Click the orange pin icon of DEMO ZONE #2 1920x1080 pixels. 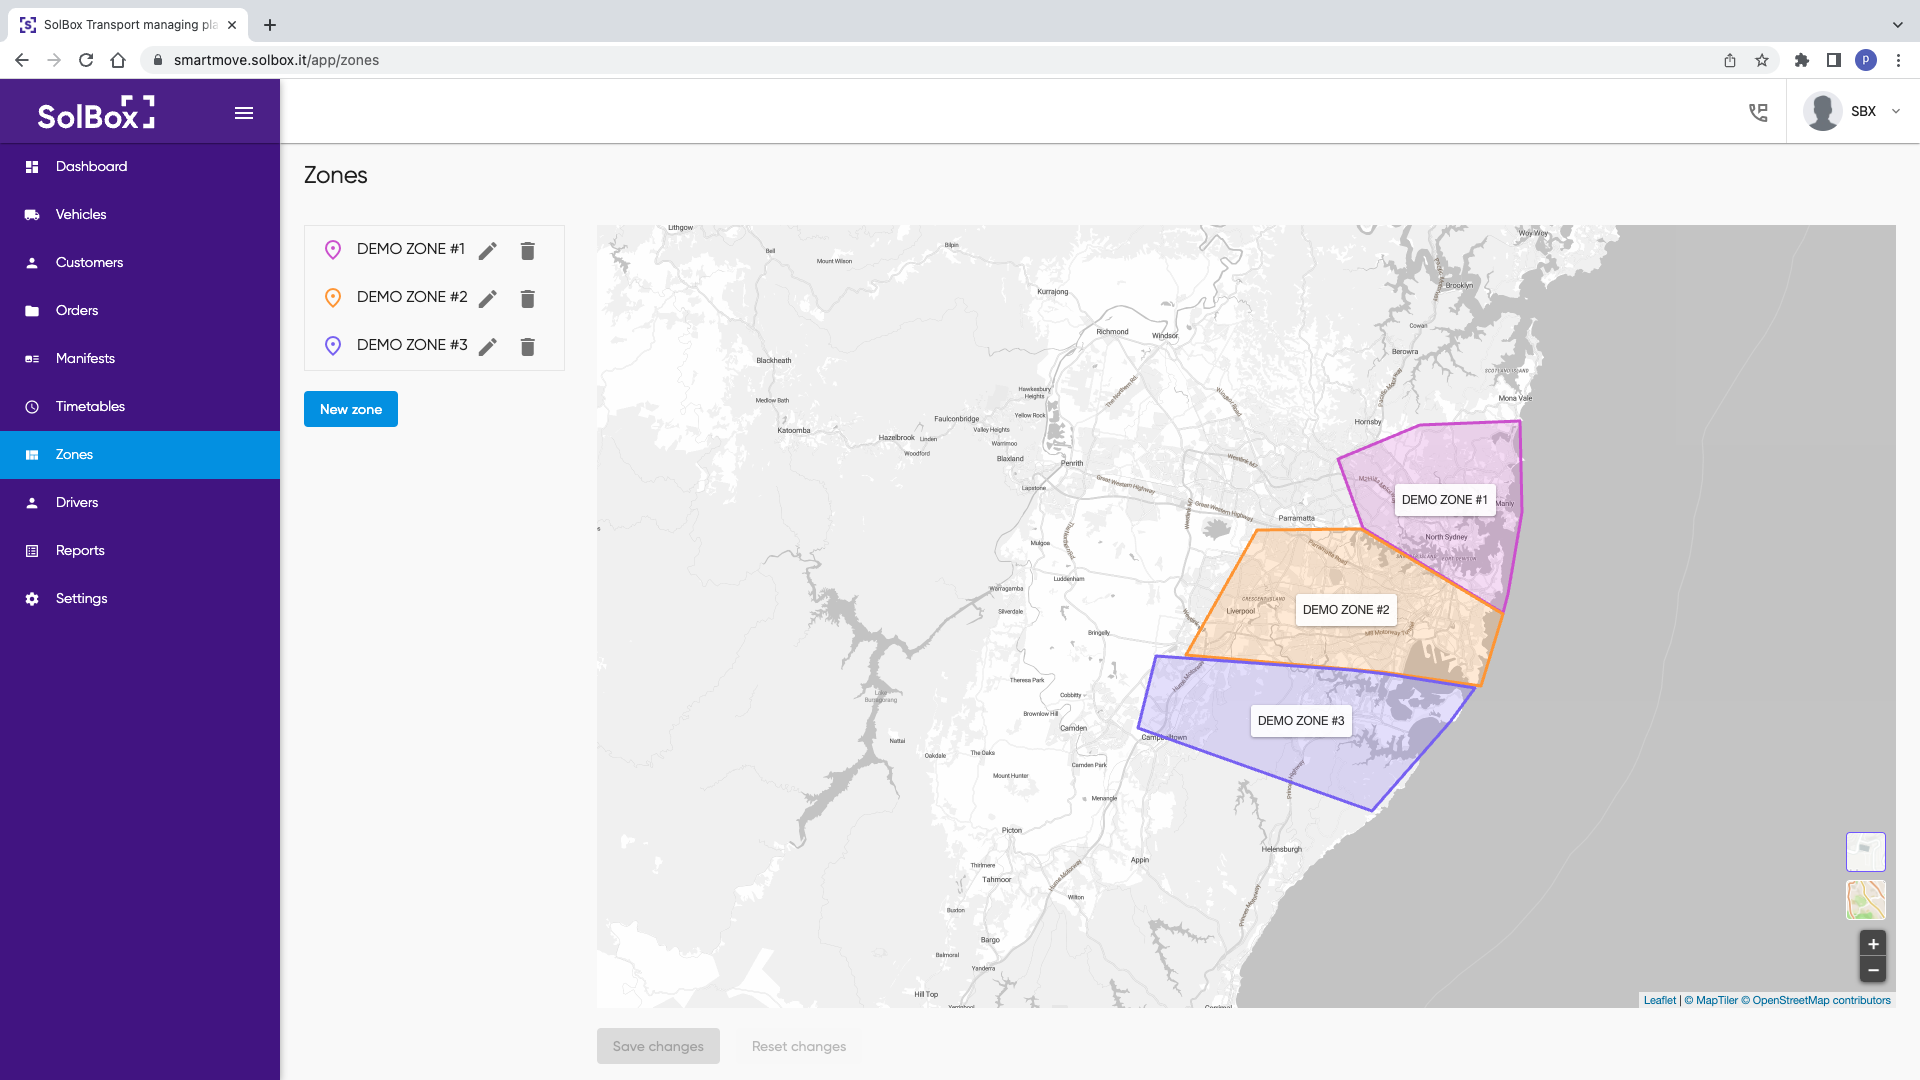[333, 298]
